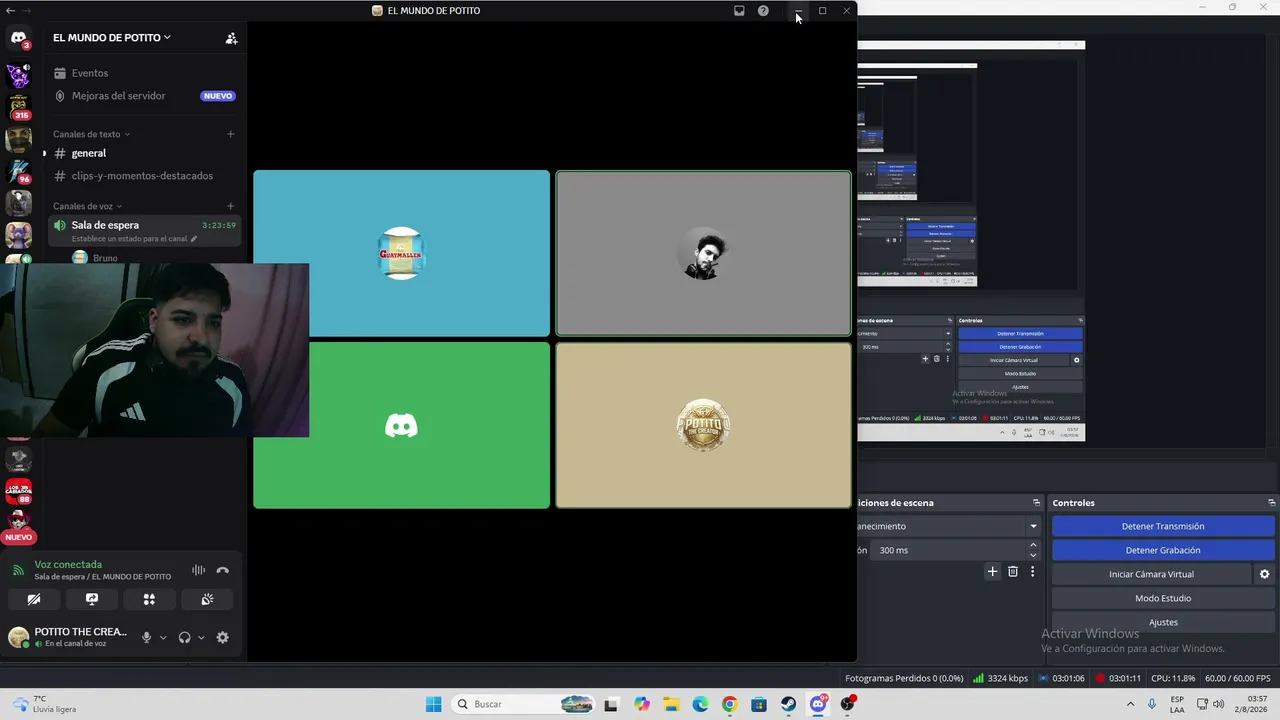The image size is (1280, 720).
Task: Share your screen in Discord
Action: pyautogui.click(x=92, y=599)
